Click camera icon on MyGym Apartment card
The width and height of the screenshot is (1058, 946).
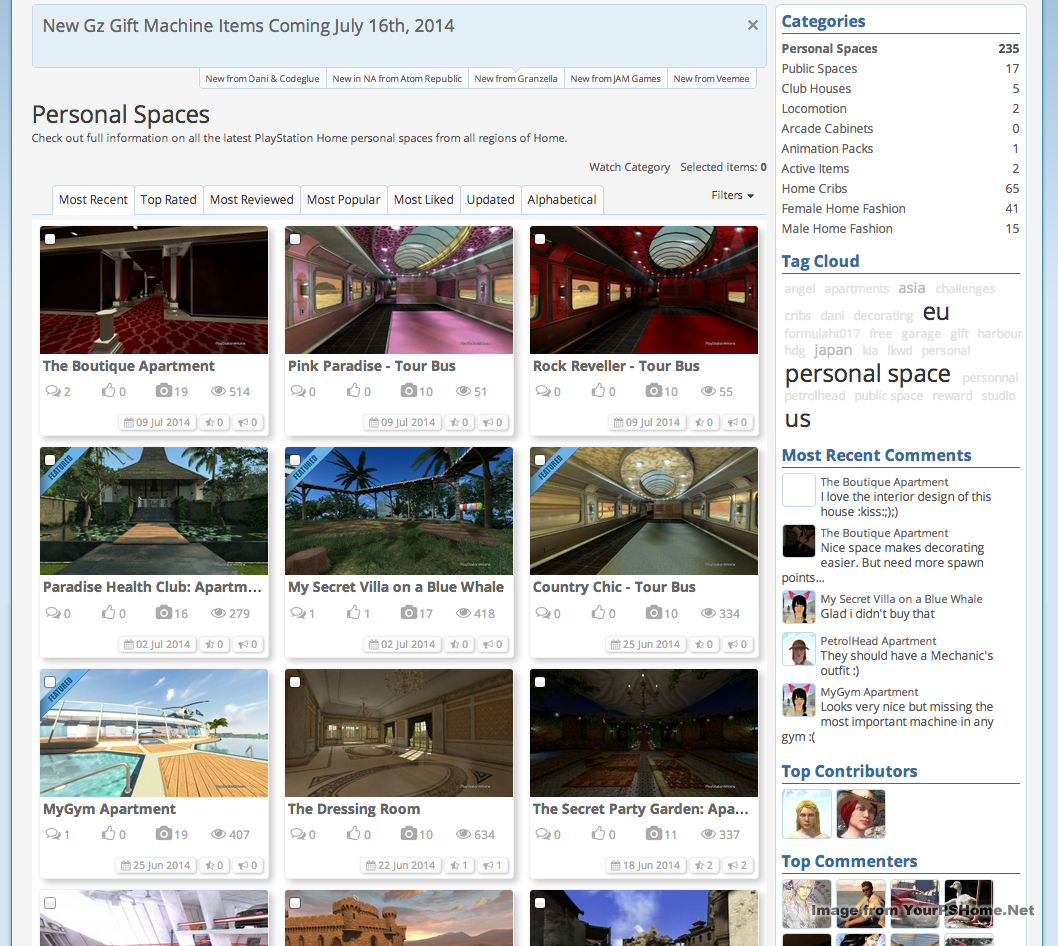(x=163, y=833)
